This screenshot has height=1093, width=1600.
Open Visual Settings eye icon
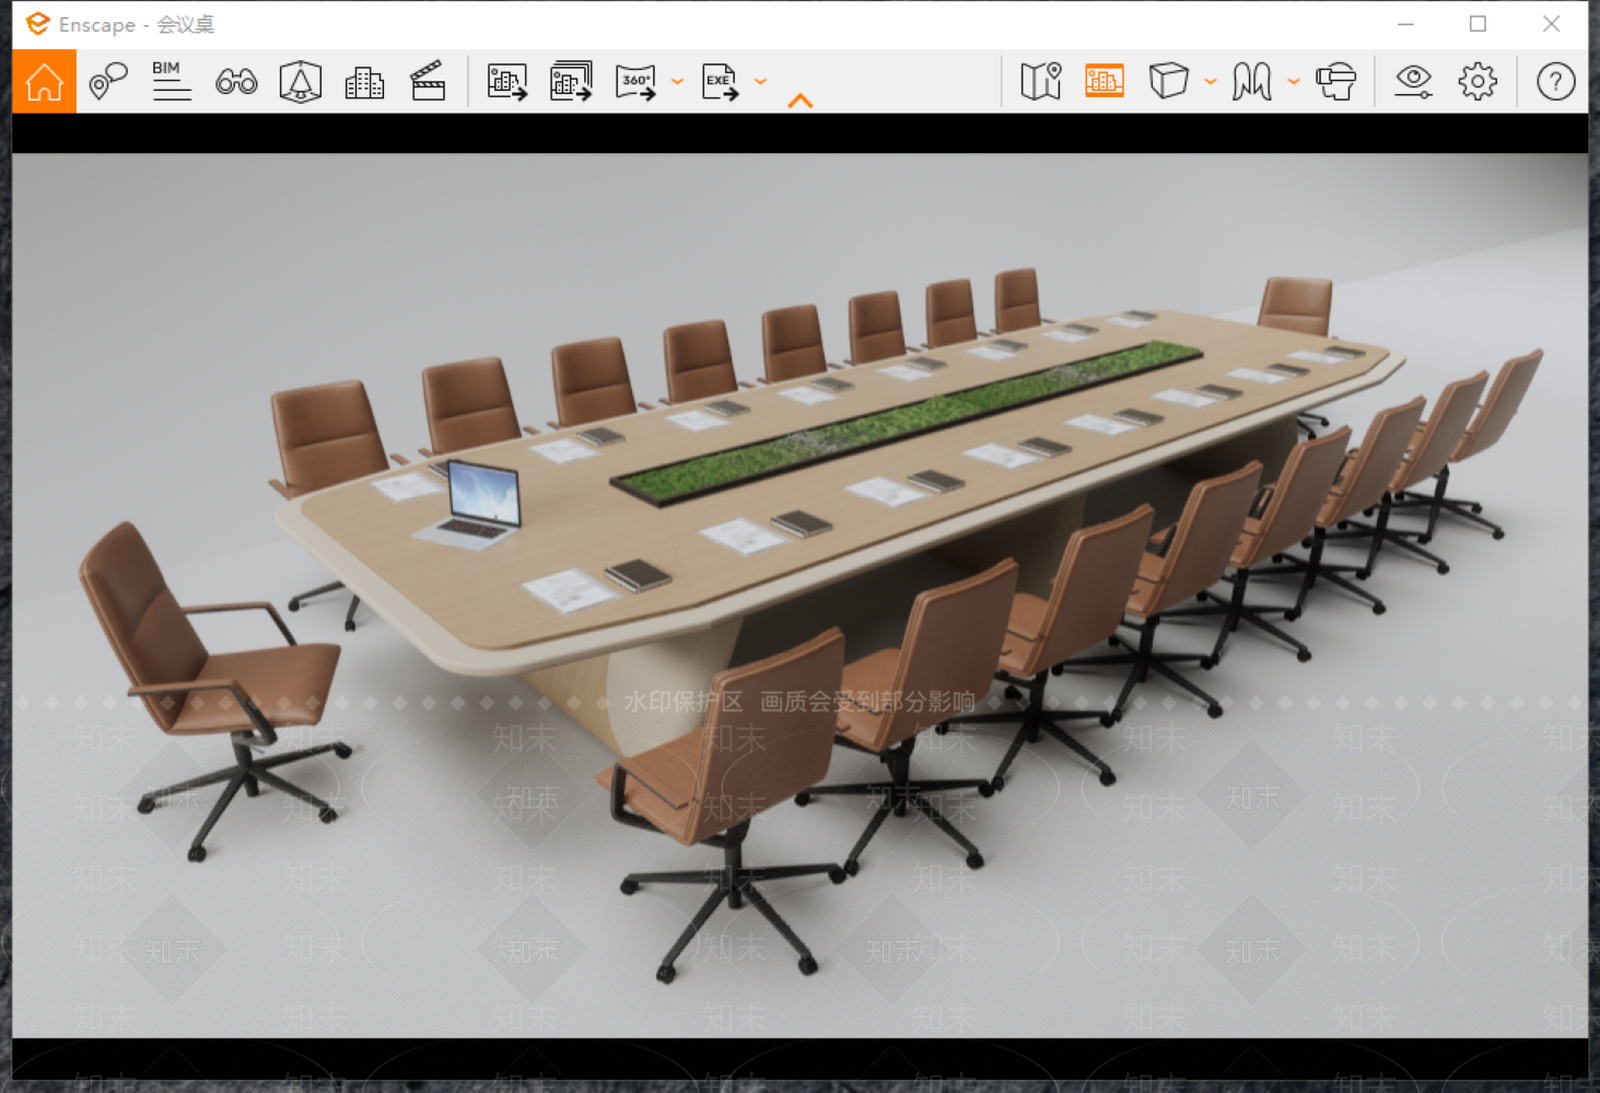coord(1413,81)
